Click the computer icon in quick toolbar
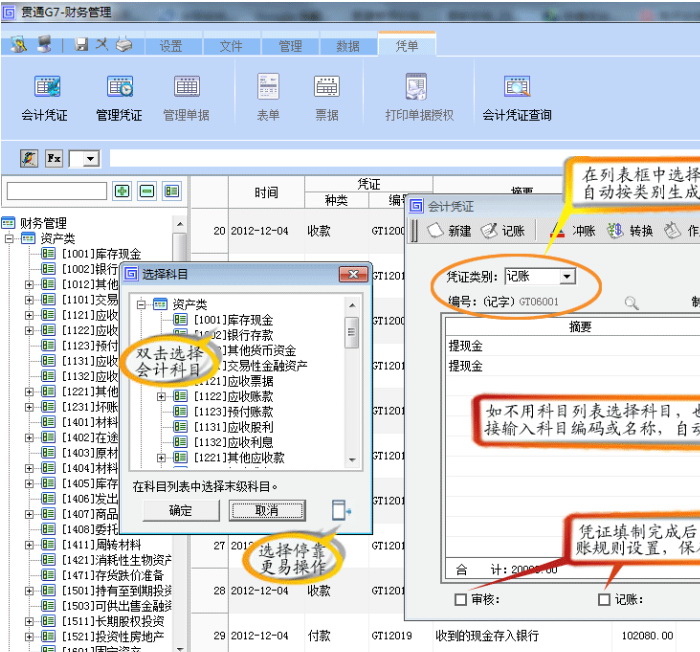Viewport: 700px width, 652px height. 44,44
